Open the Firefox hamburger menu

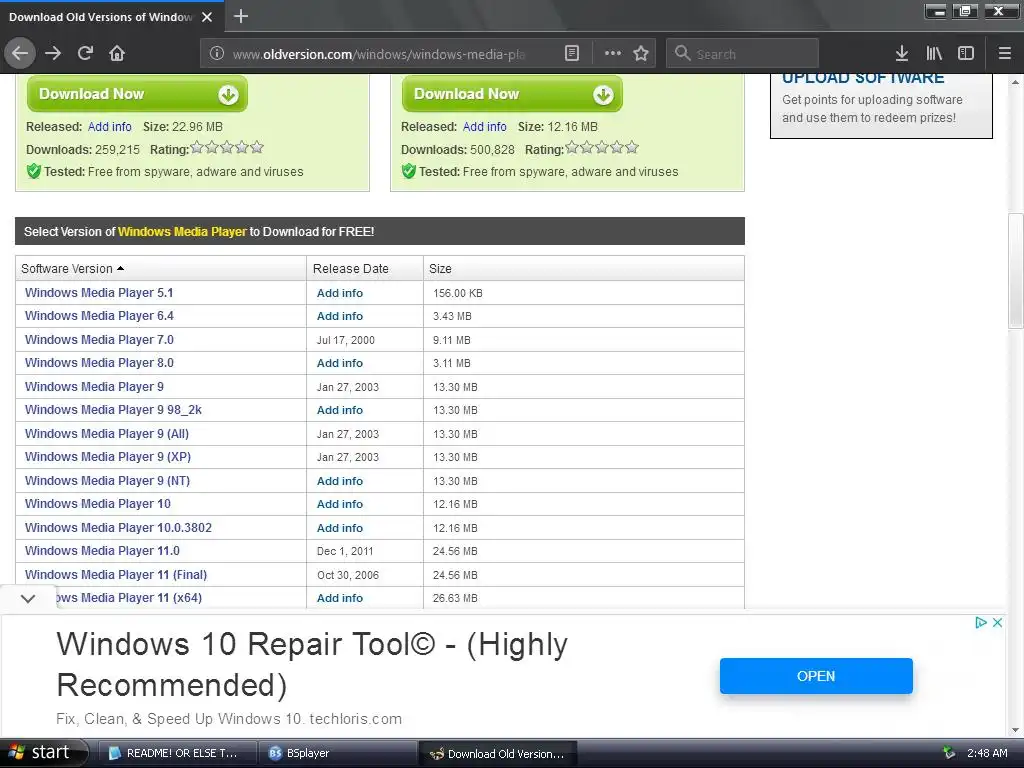[1005, 54]
